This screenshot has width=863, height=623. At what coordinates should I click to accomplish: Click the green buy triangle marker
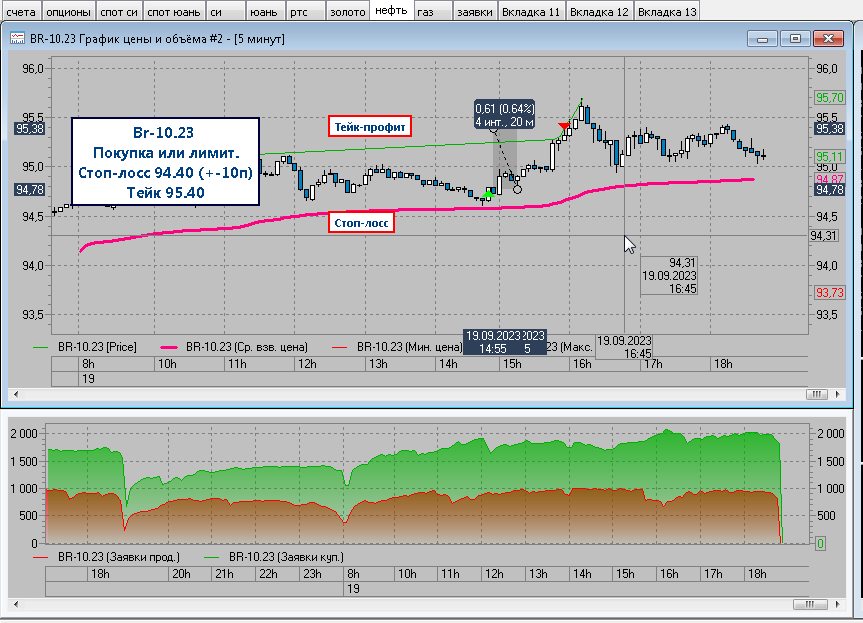point(488,193)
